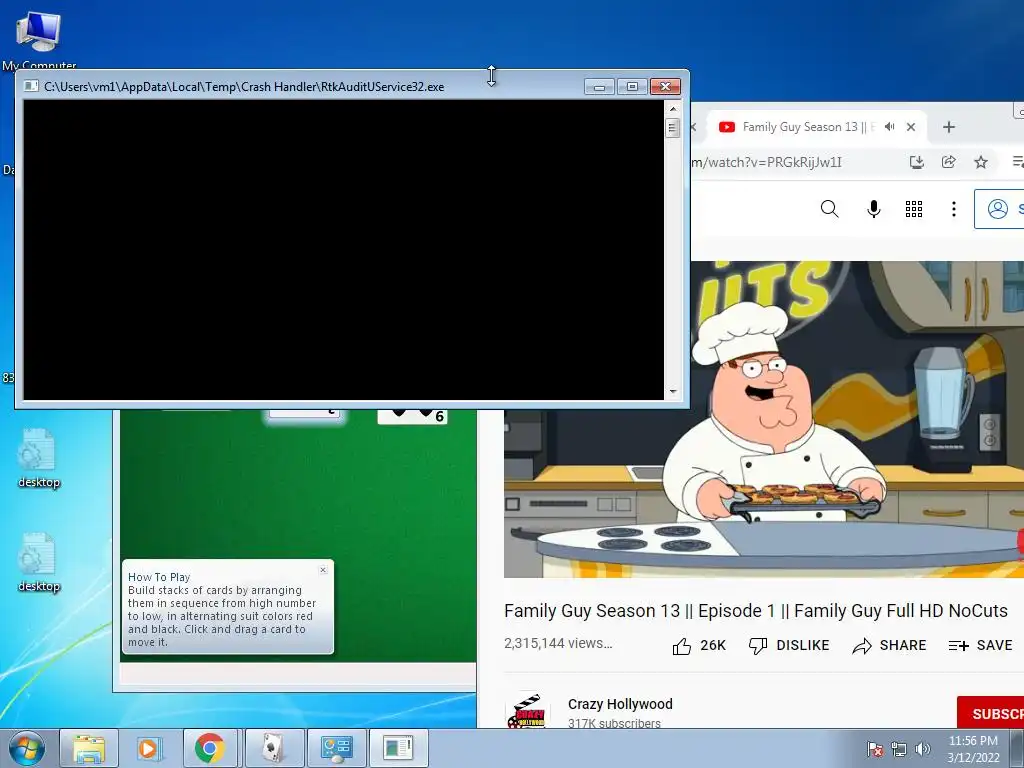
Task: Like the video with thumbs up
Action: coord(699,645)
